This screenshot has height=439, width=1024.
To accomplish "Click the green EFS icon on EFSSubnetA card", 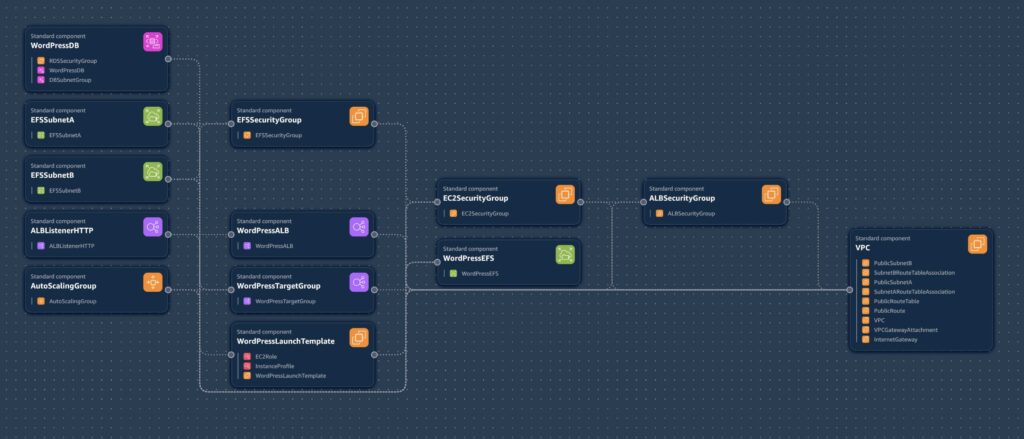I will click(152, 116).
